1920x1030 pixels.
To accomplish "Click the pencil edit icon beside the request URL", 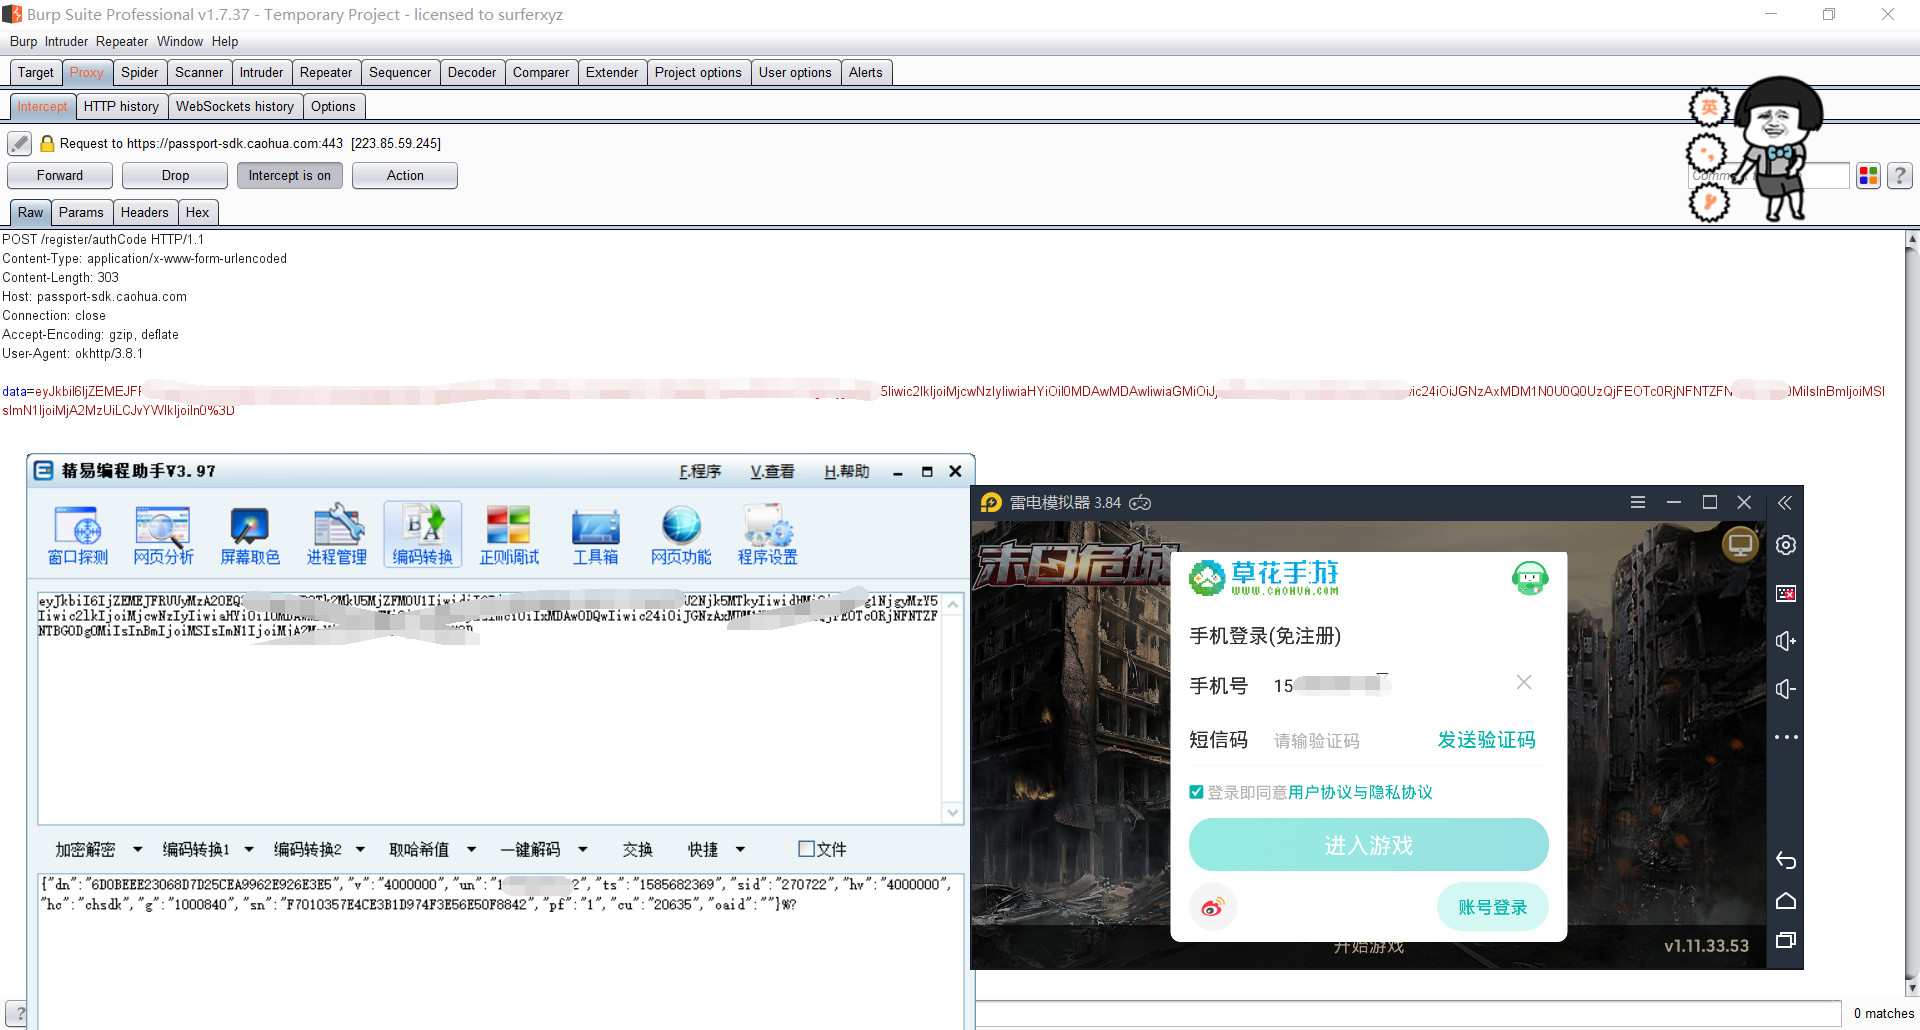I will coord(19,144).
